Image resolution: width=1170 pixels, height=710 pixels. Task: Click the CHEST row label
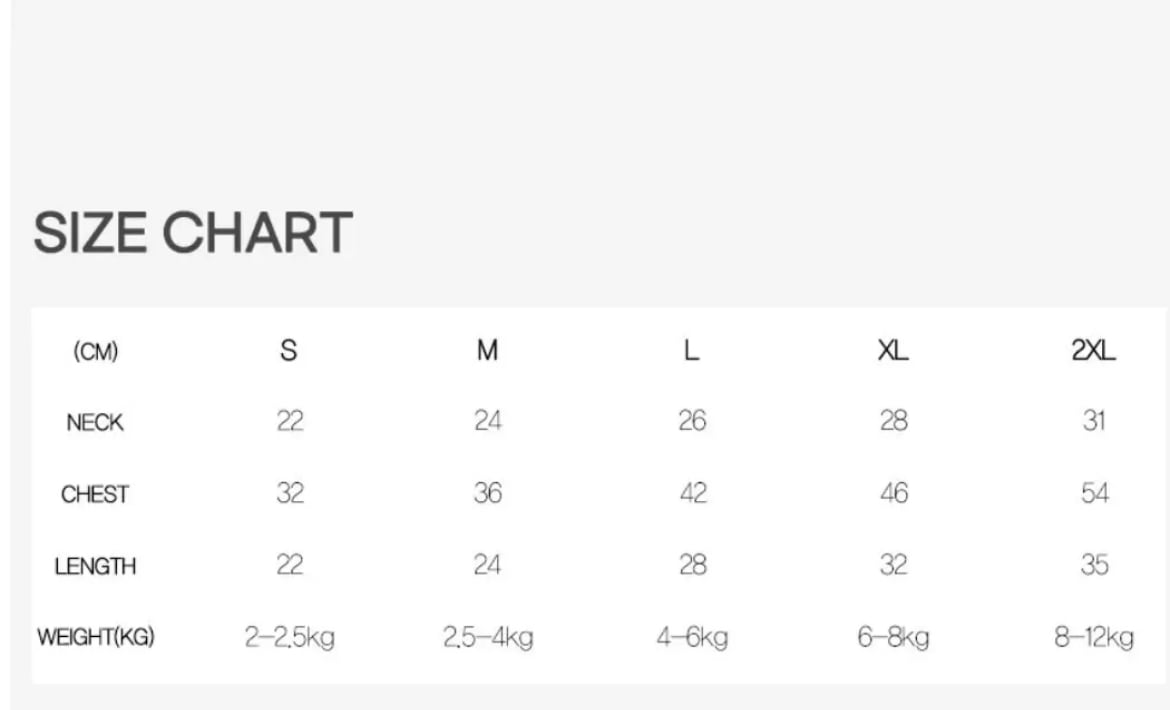(x=95, y=494)
